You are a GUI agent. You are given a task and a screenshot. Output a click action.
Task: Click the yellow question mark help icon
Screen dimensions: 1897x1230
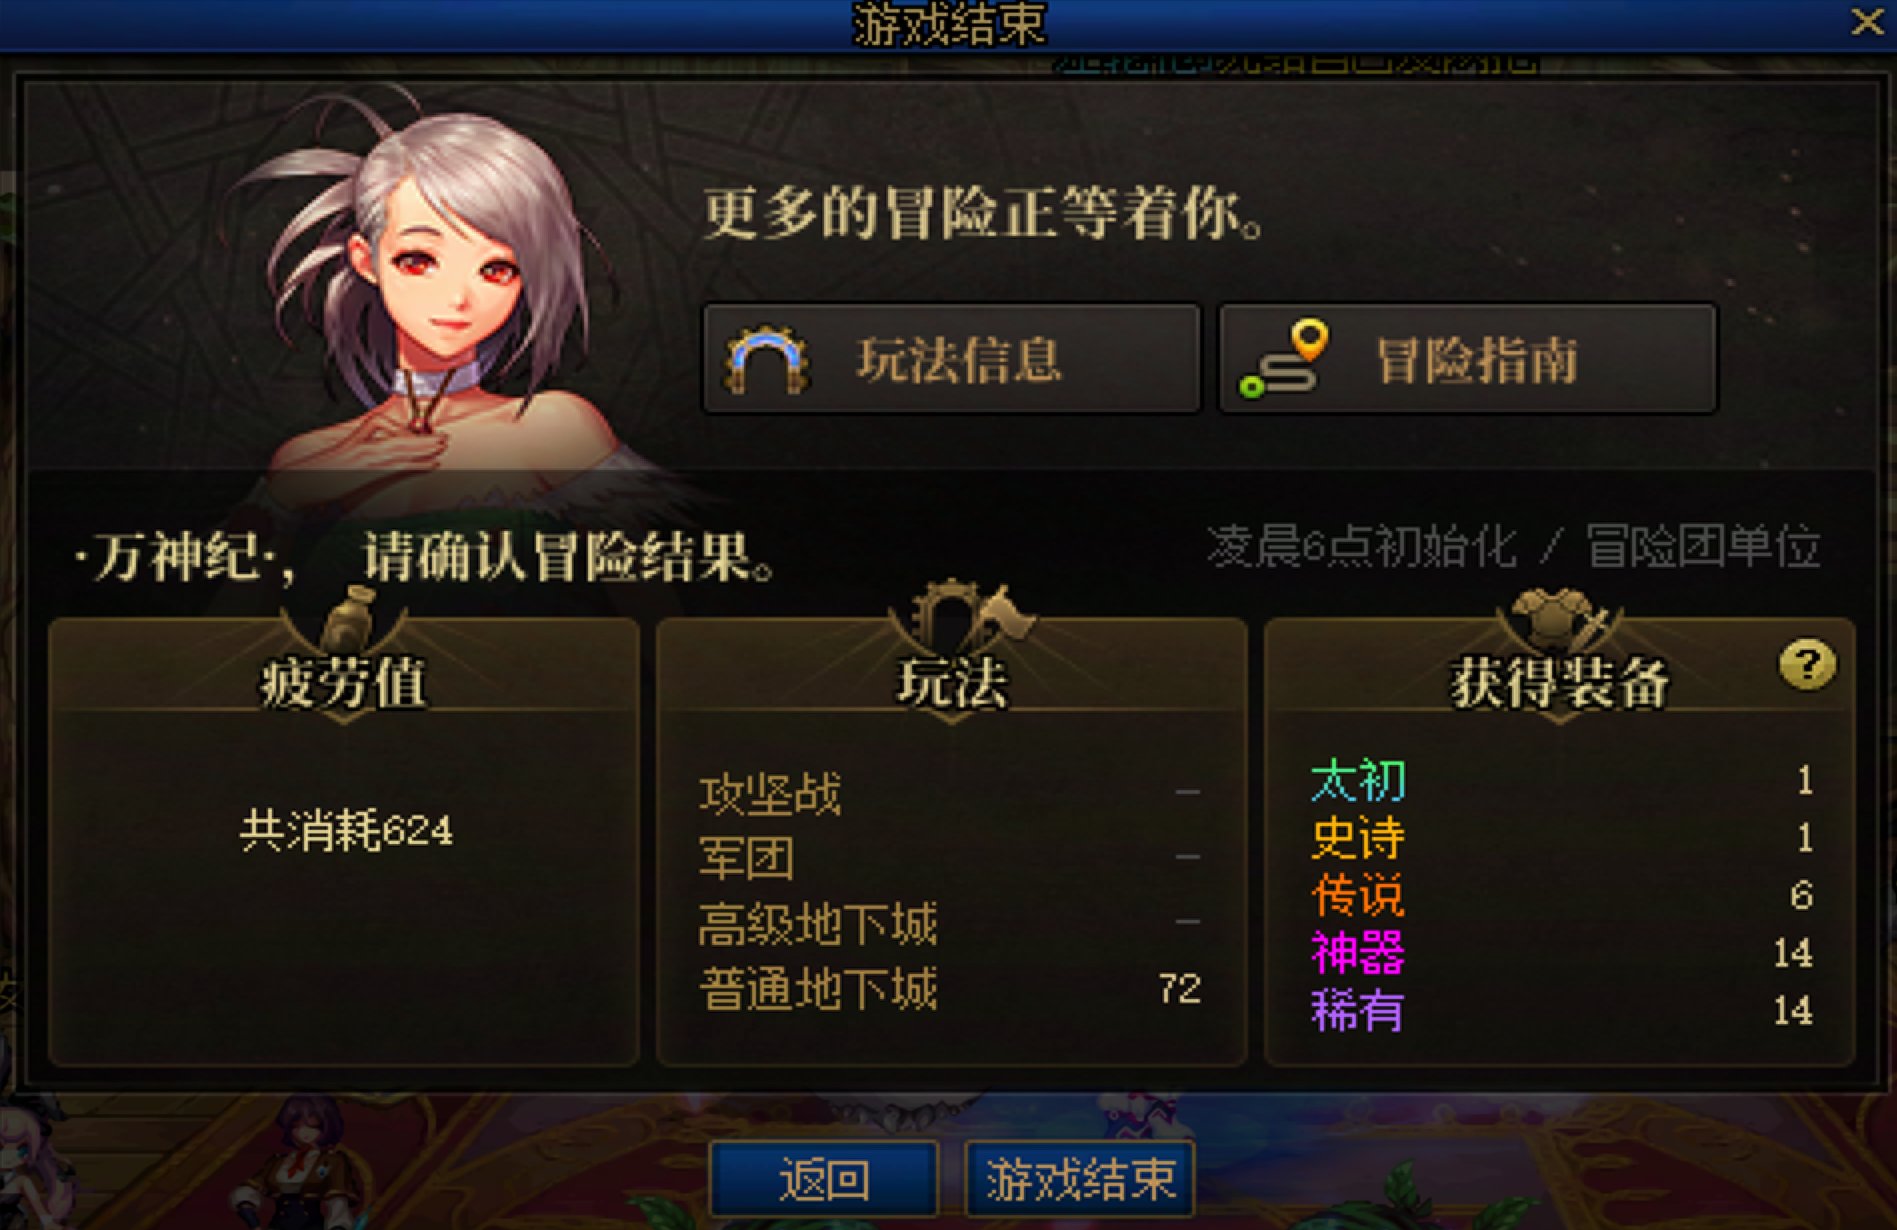click(x=1807, y=664)
